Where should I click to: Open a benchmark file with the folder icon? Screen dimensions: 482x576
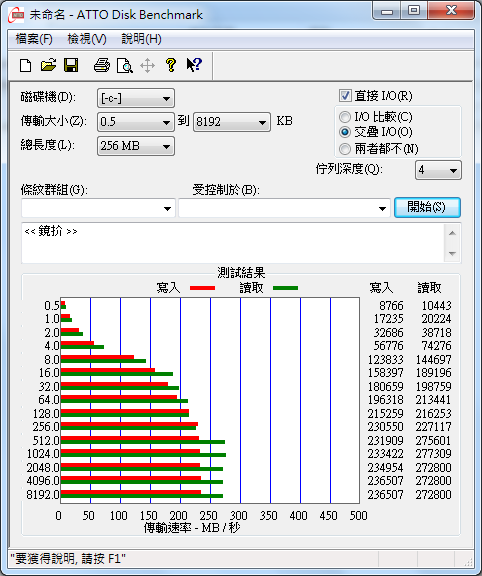pos(48,65)
